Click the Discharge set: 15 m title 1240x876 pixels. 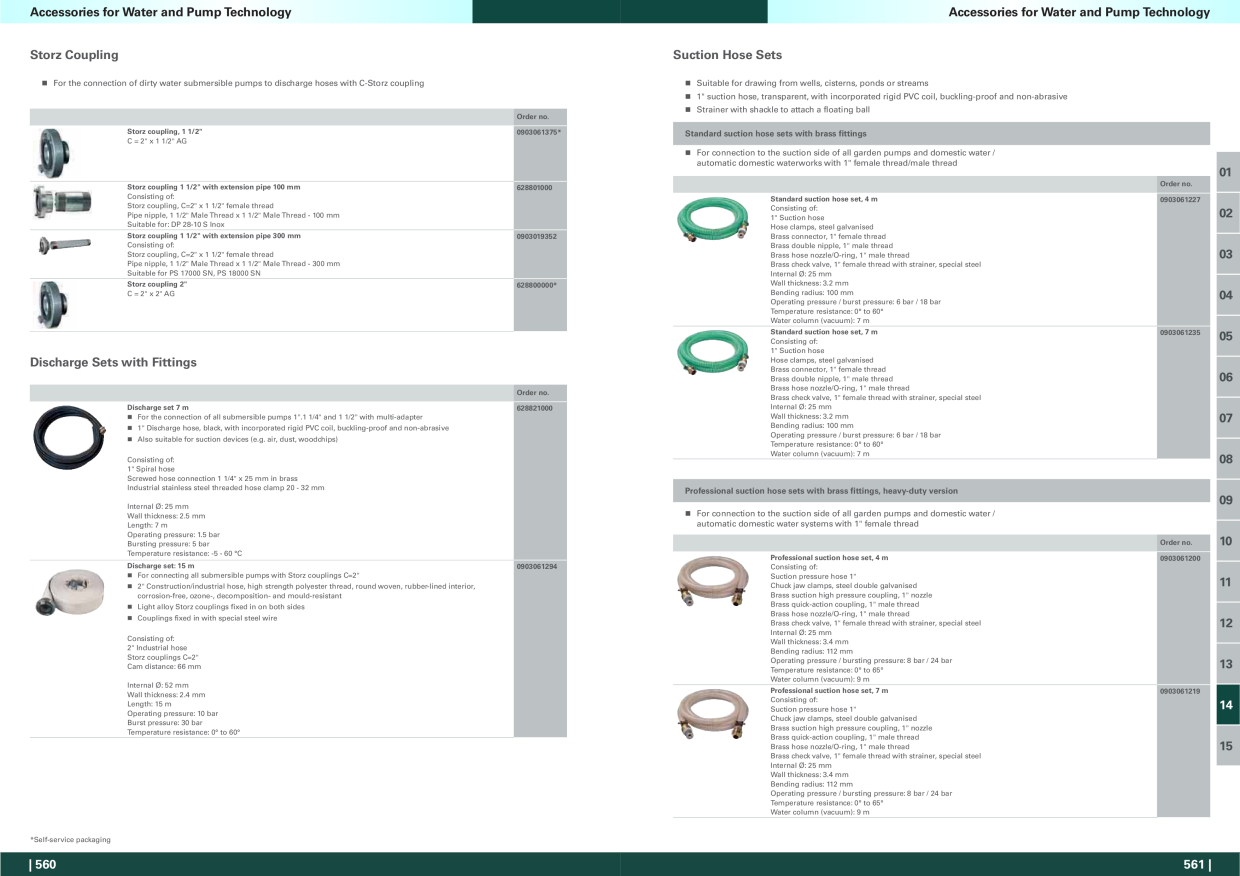pos(161,566)
